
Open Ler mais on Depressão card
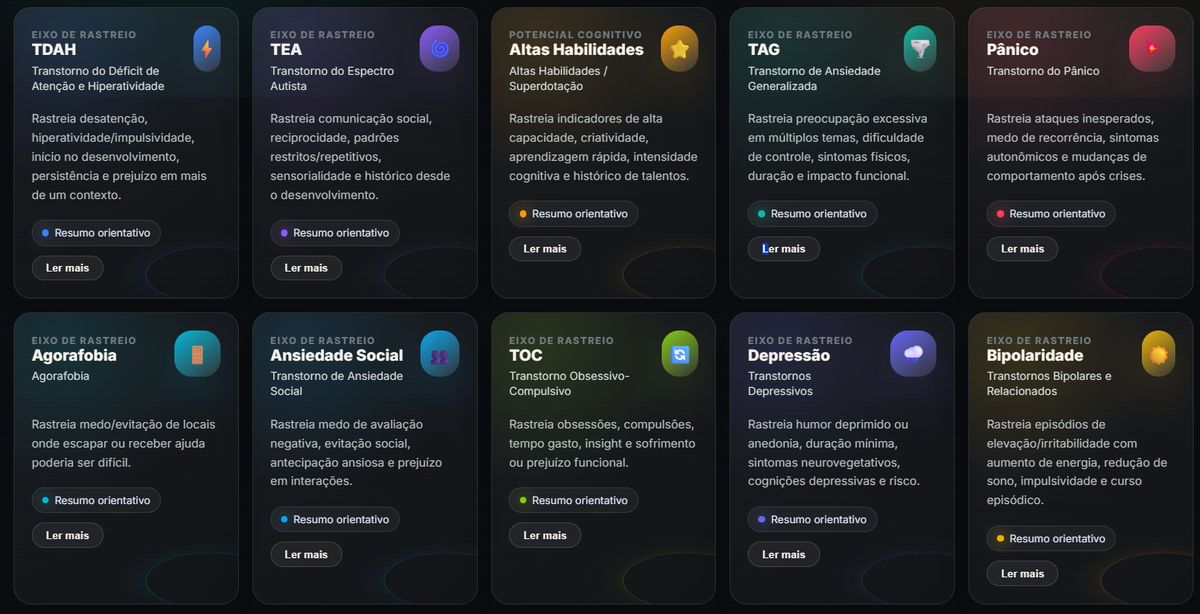(784, 554)
